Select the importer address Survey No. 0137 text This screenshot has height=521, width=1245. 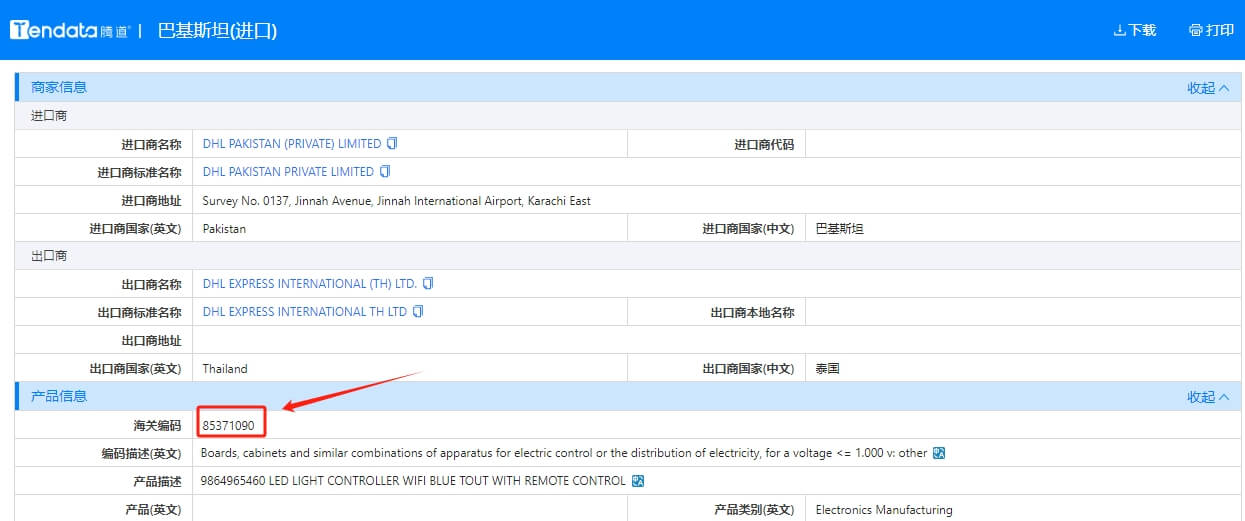click(x=396, y=201)
